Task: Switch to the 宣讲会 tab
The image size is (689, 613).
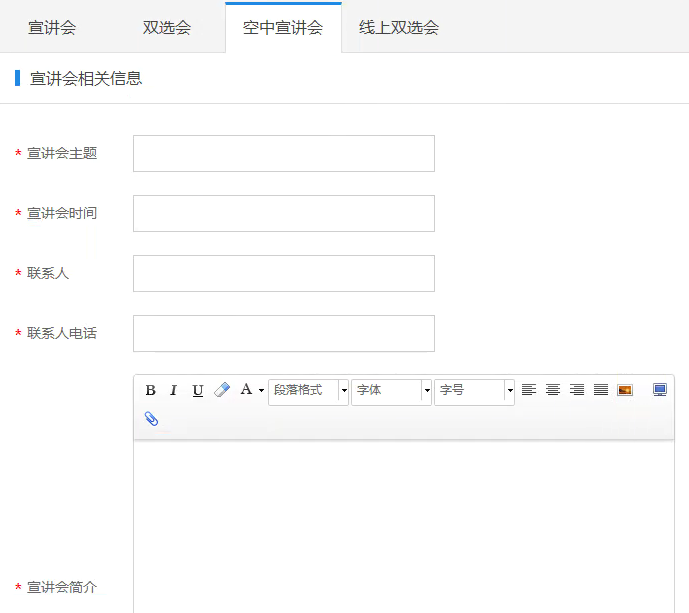Action: pos(52,27)
